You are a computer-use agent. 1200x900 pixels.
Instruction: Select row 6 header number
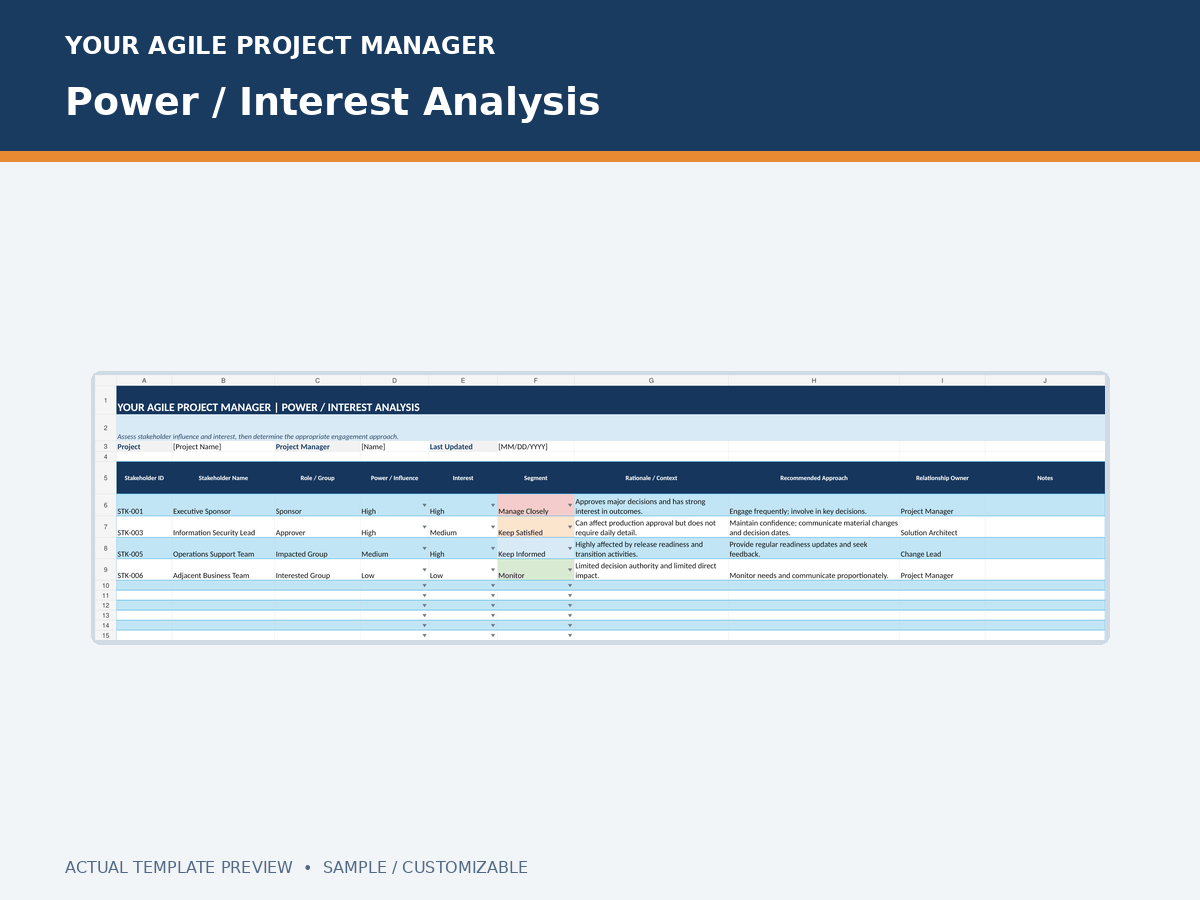[x=105, y=505]
